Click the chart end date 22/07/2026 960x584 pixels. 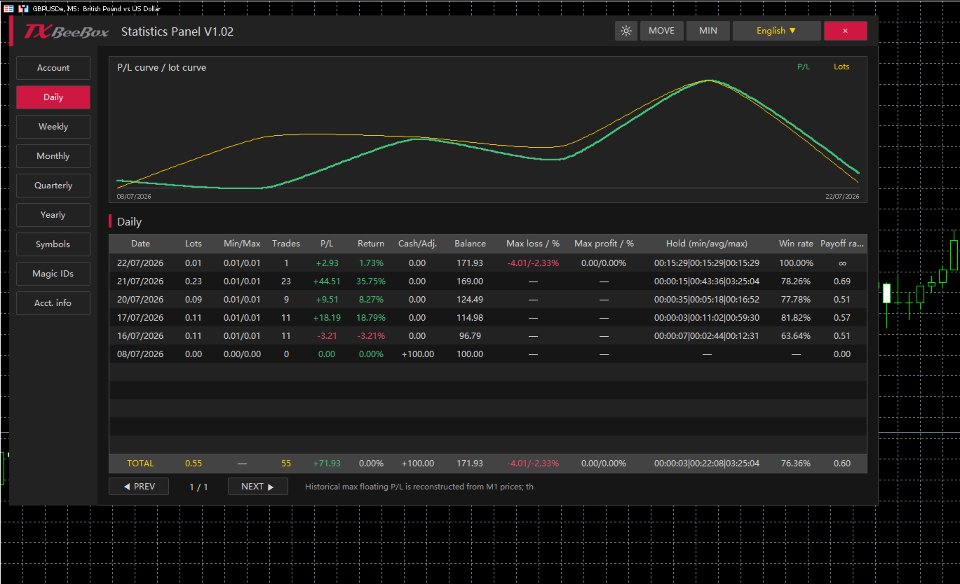coord(842,197)
